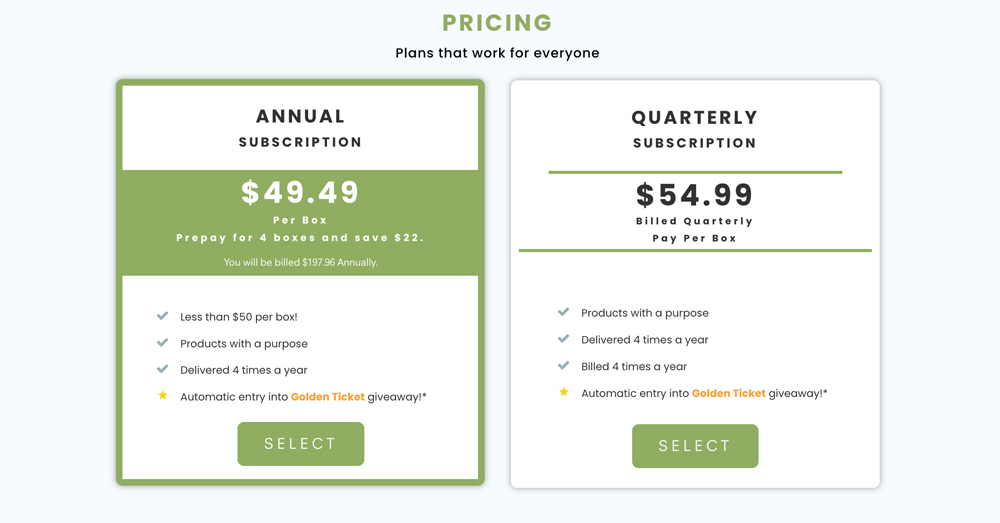Click the PRICING page heading

coord(497,23)
